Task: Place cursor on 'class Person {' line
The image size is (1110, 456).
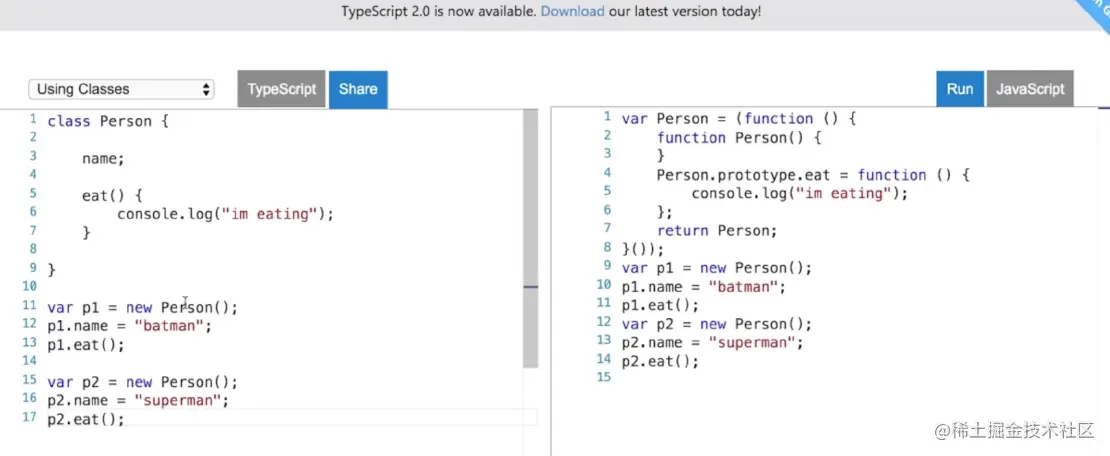Action: (109, 121)
